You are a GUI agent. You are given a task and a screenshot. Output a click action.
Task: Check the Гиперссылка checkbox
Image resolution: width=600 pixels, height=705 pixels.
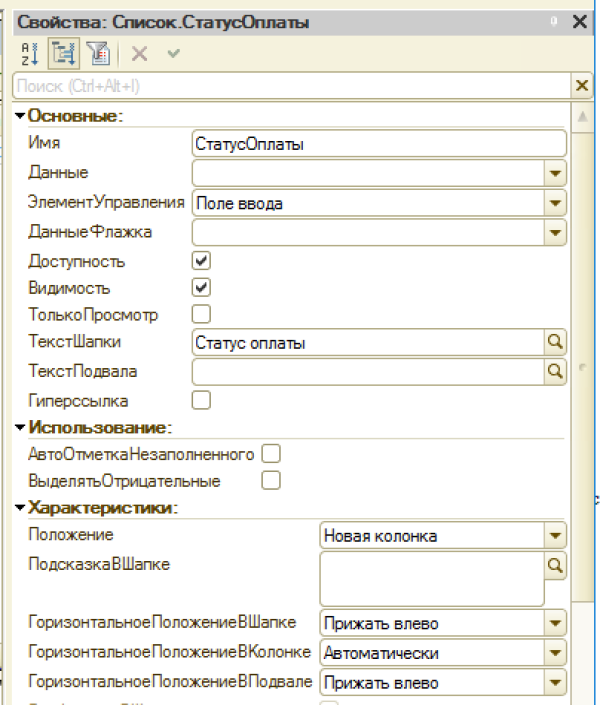point(201,400)
